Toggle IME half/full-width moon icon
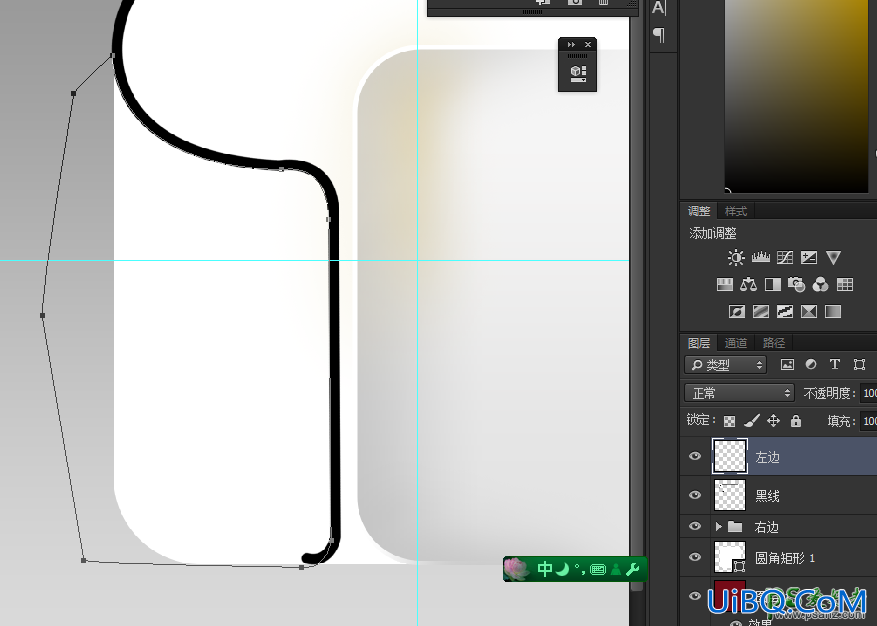This screenshot has height=626, width=877. click(563, 569)
